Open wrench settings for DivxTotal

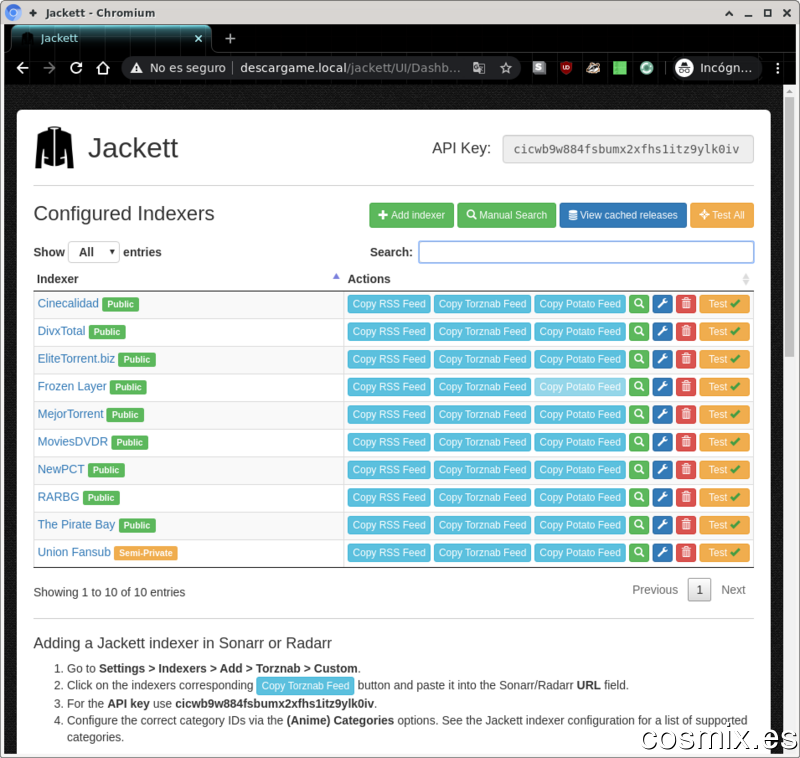(662, 332)
